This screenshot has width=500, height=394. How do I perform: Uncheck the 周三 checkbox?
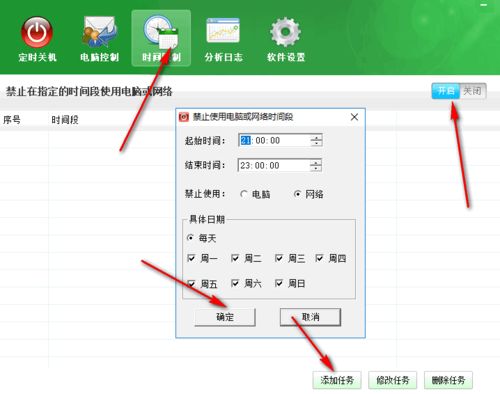pos(279,258)
